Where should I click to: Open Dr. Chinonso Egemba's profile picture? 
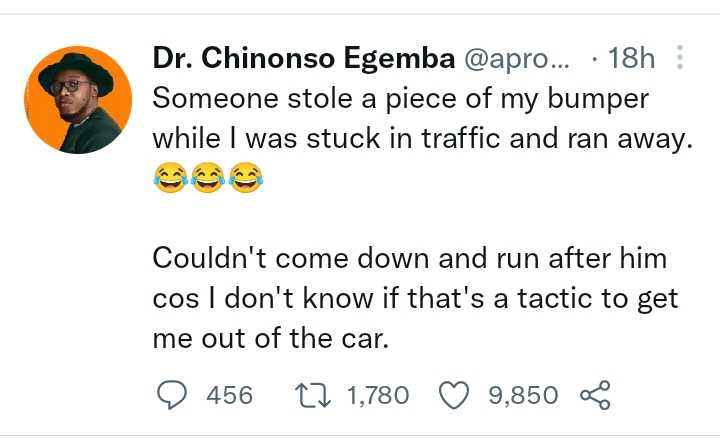coord(85,100)
